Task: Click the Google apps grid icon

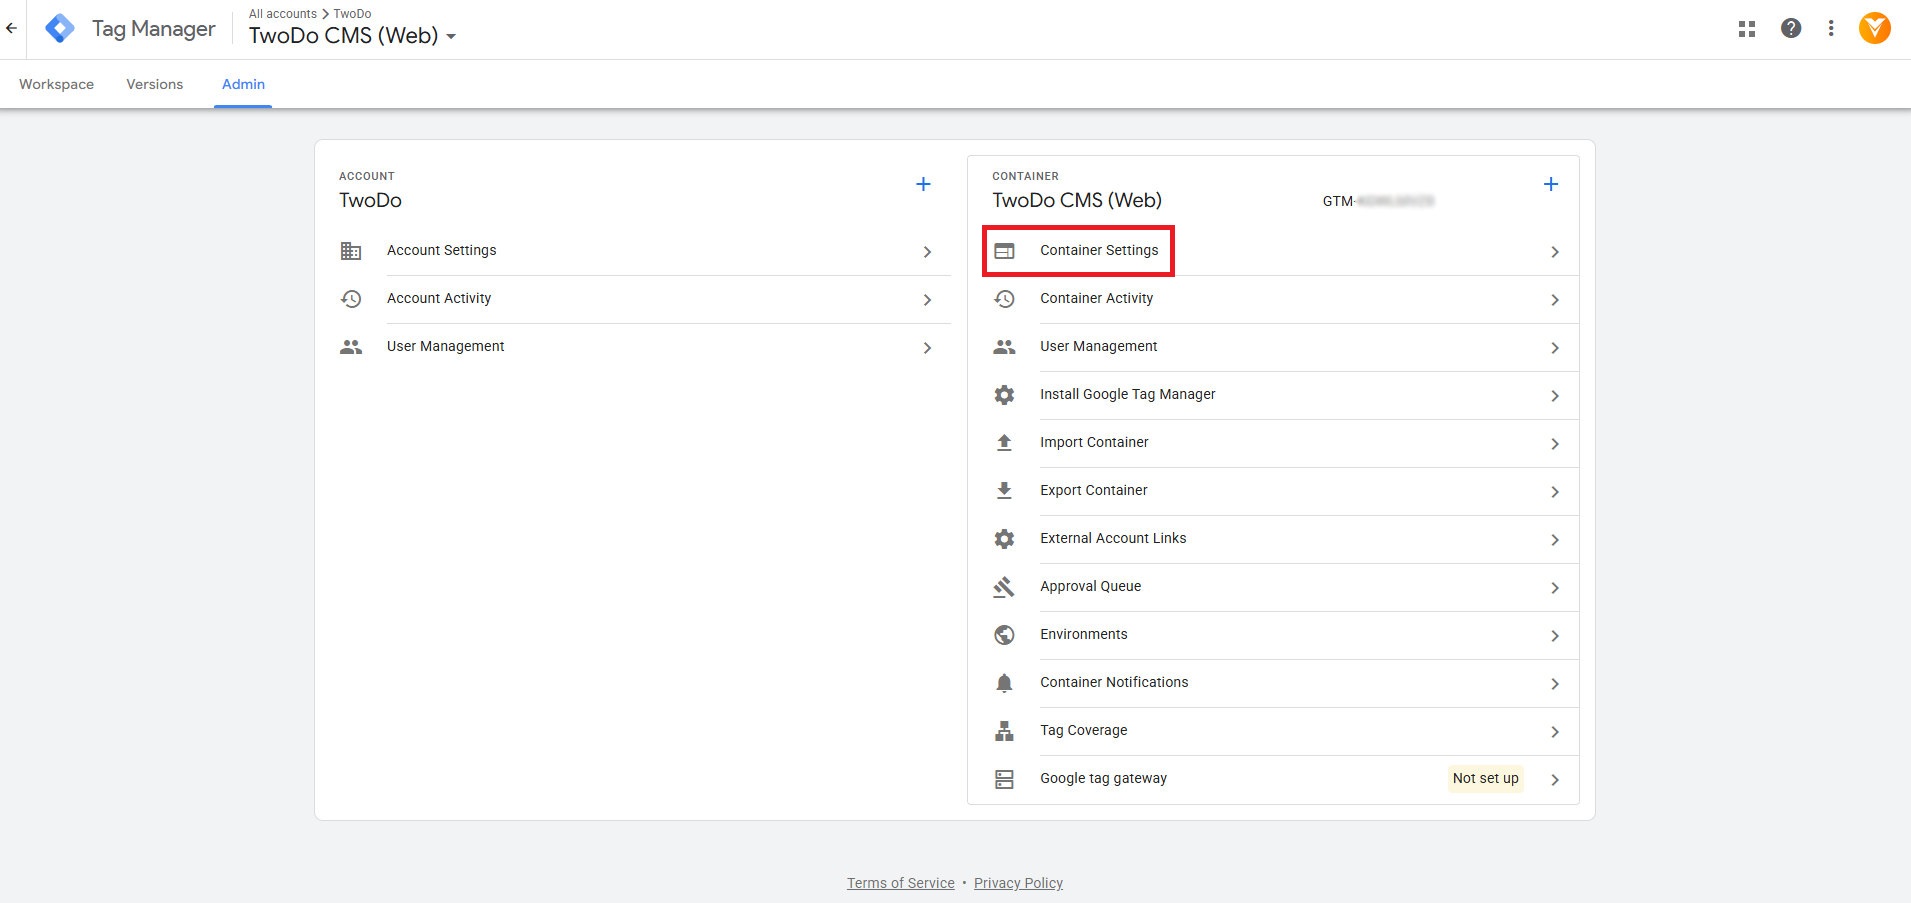Action: pos(1746,29)
